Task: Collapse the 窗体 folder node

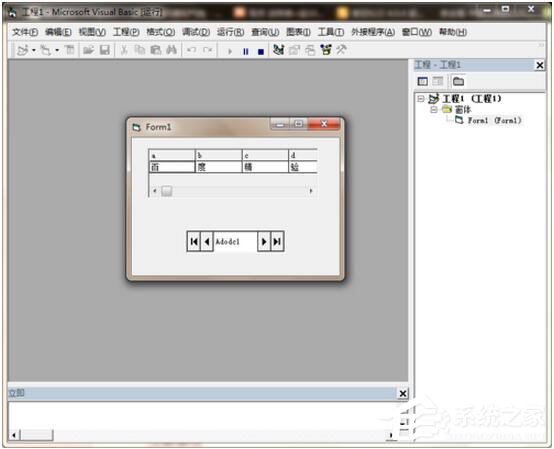Action: [x=434, y=110]
